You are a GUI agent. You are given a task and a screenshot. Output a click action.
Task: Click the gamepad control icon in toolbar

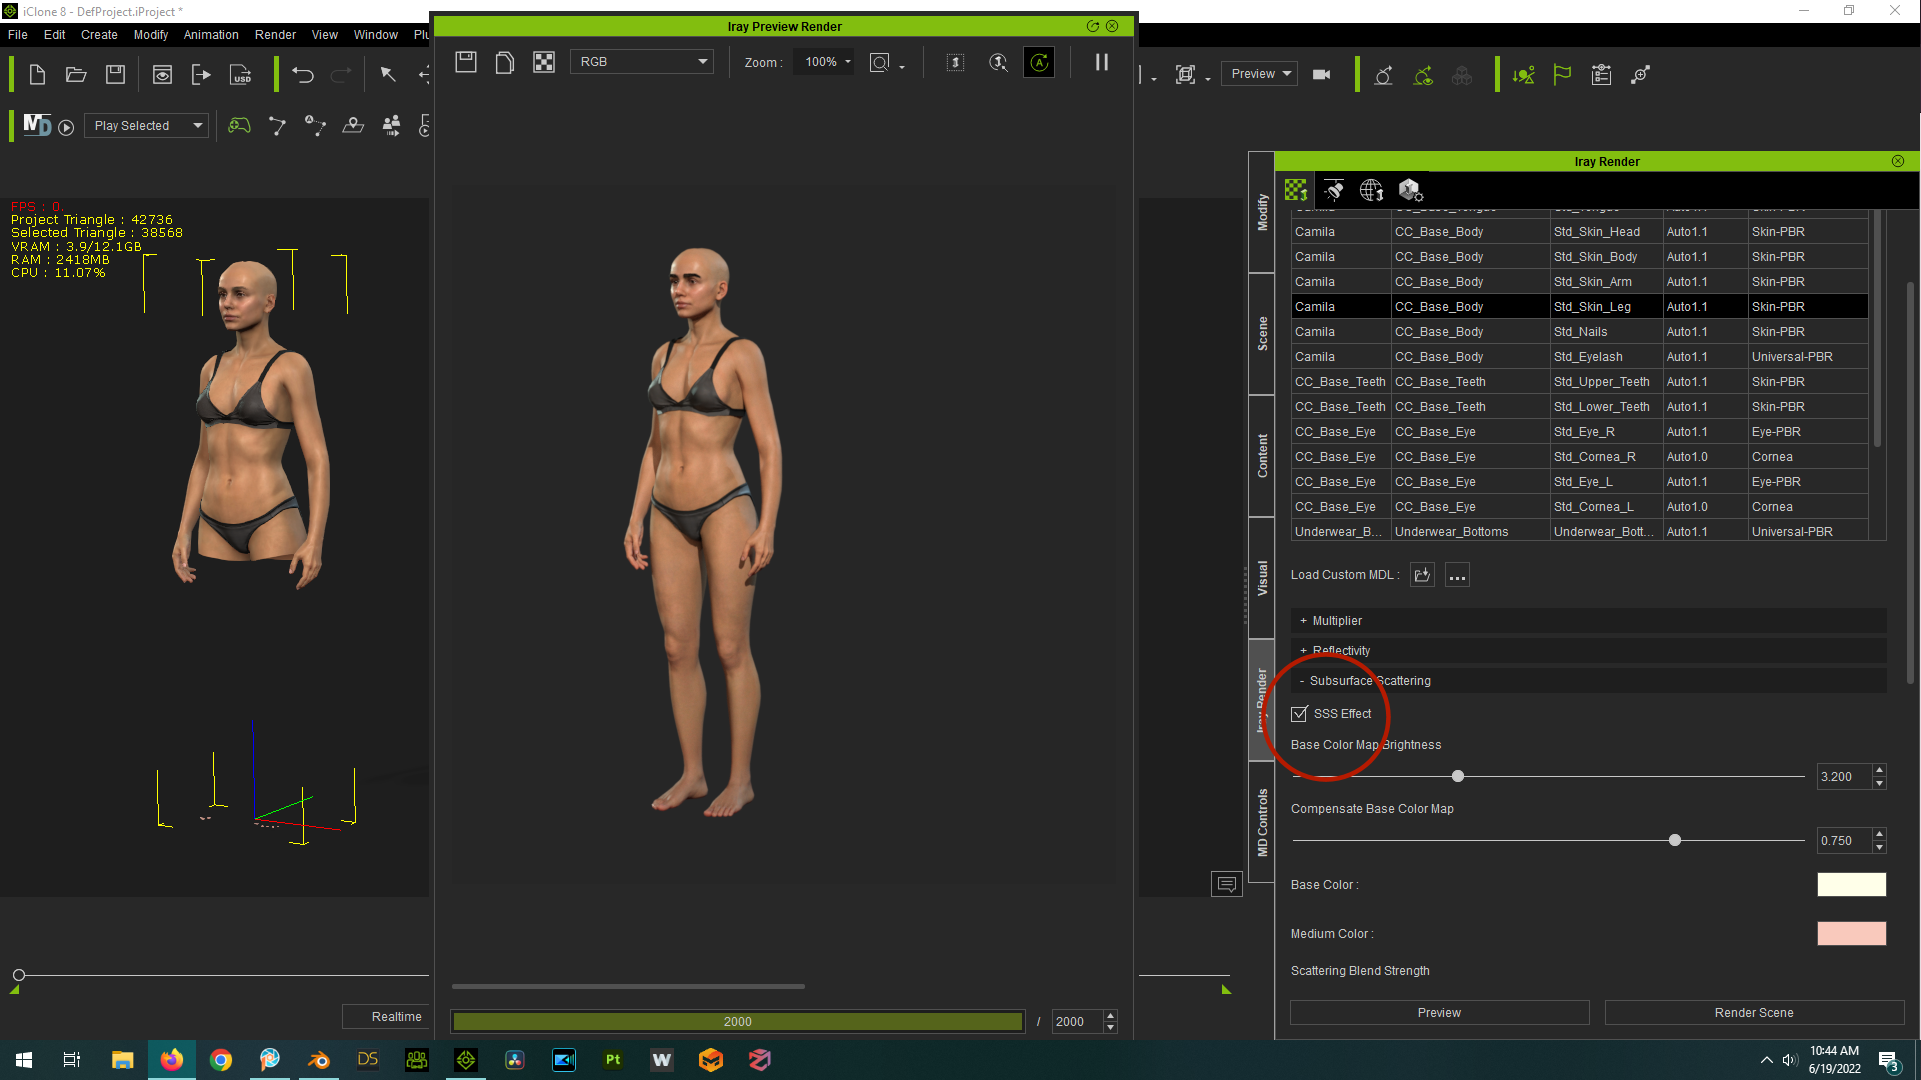(x=239, y=125)
